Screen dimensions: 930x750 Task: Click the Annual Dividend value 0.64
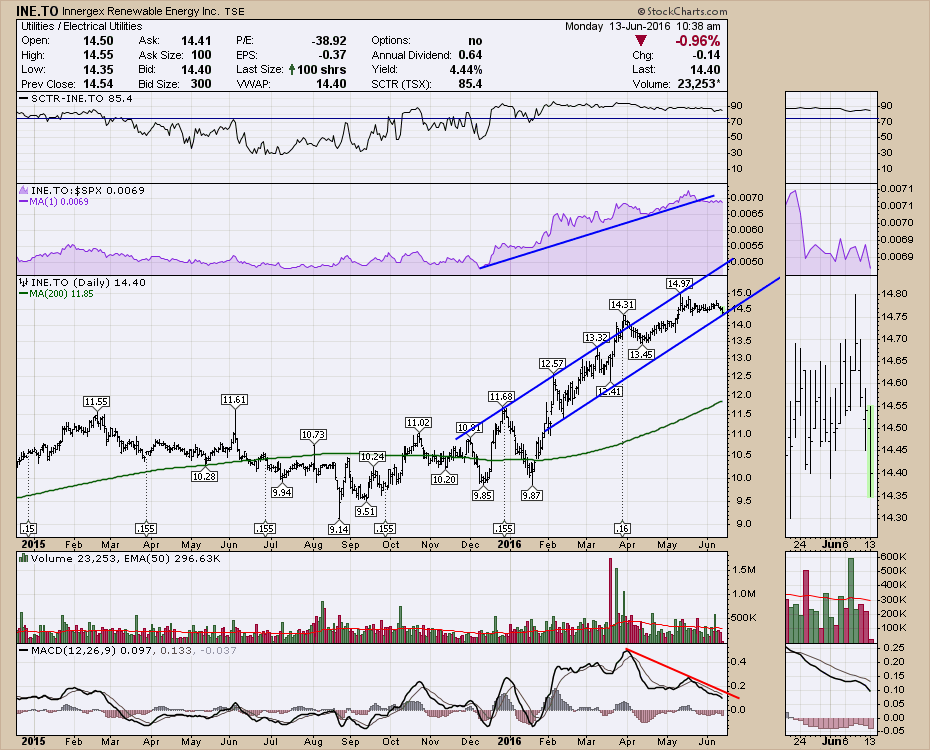click(x=470, y=55)
